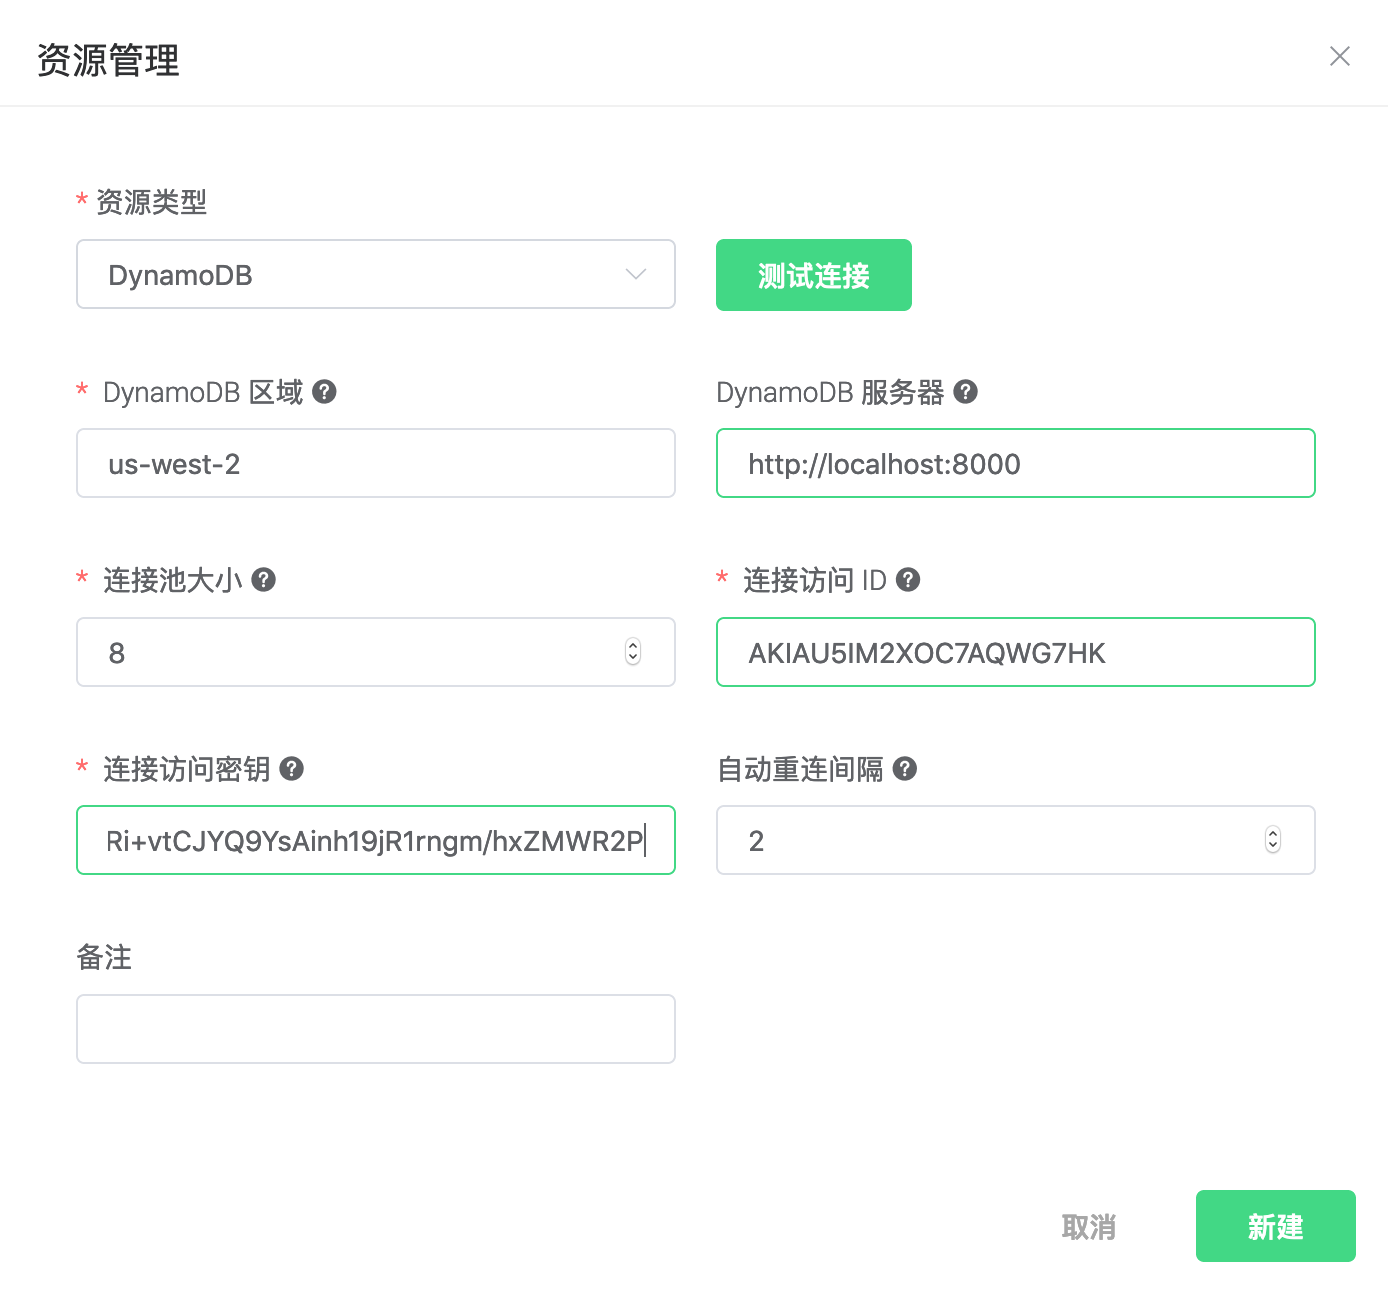Click help icon beside 连接池大小 label
Image resolution: width=1388 pixels, height=1294 pixels.
click(x=264, y=580)
